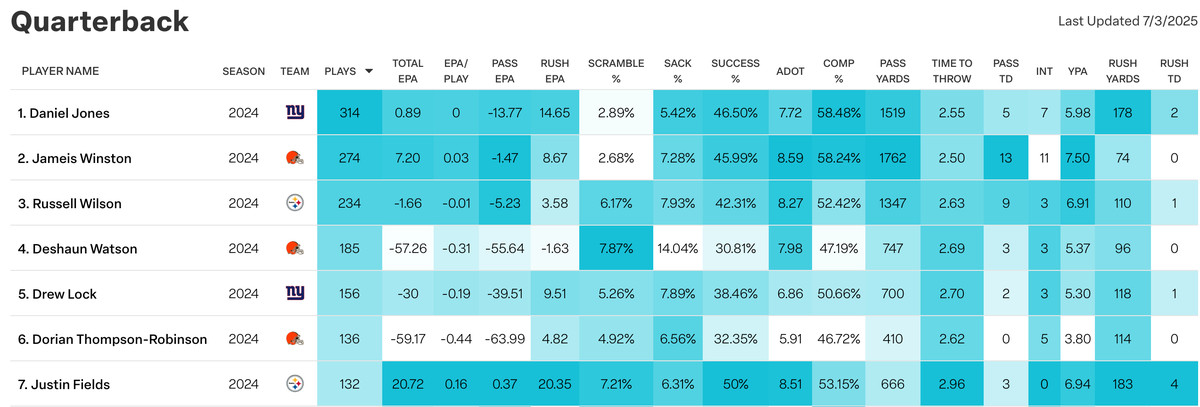1200x407 pixels.
Task: Click the Browns logo beside Jameis Winston
Action: 294,158
